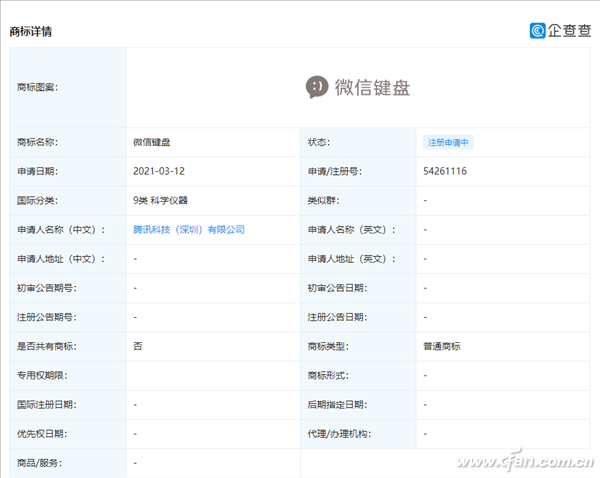Click the 专用权期限 label
This screenshot has height=478, width=600.
(x=42, y=375)
